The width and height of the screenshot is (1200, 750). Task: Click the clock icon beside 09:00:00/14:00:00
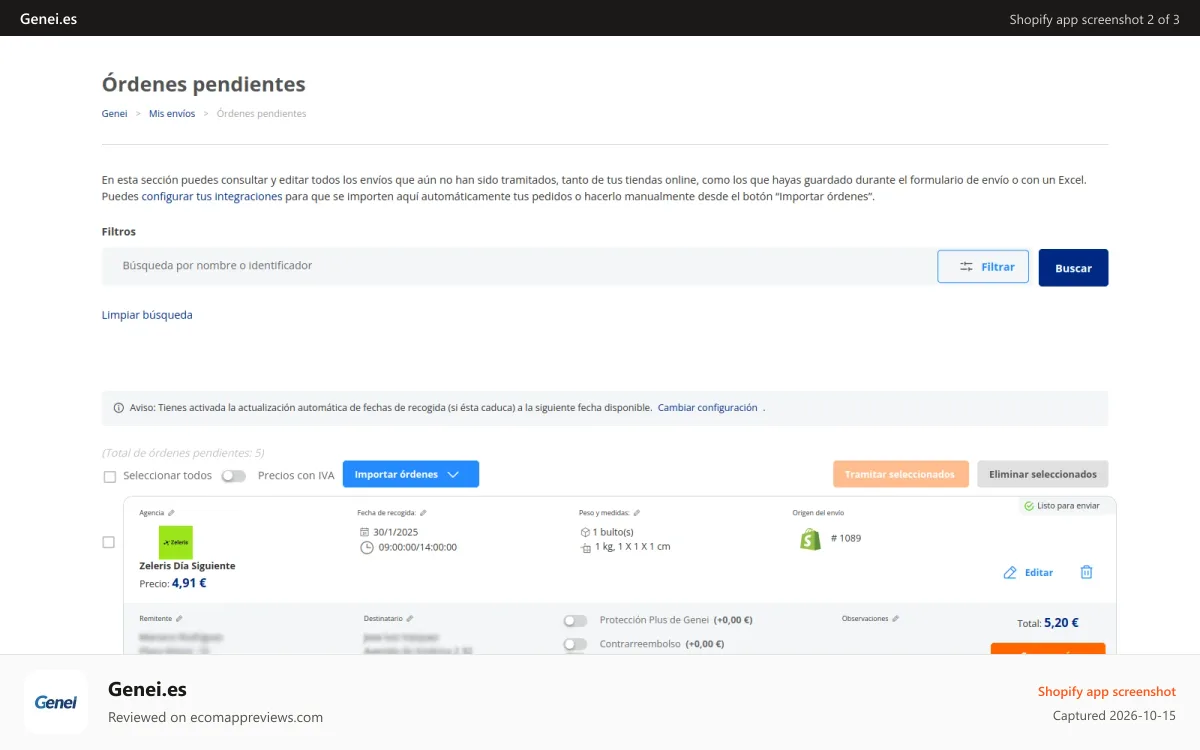click(x=366, y=547)
